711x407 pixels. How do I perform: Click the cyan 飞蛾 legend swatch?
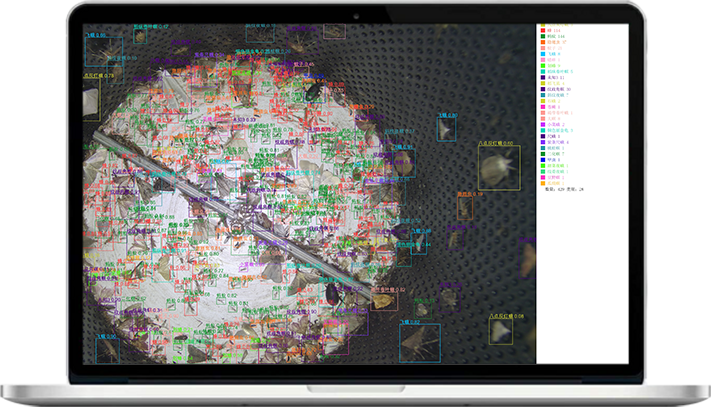(x=541, y=52)
